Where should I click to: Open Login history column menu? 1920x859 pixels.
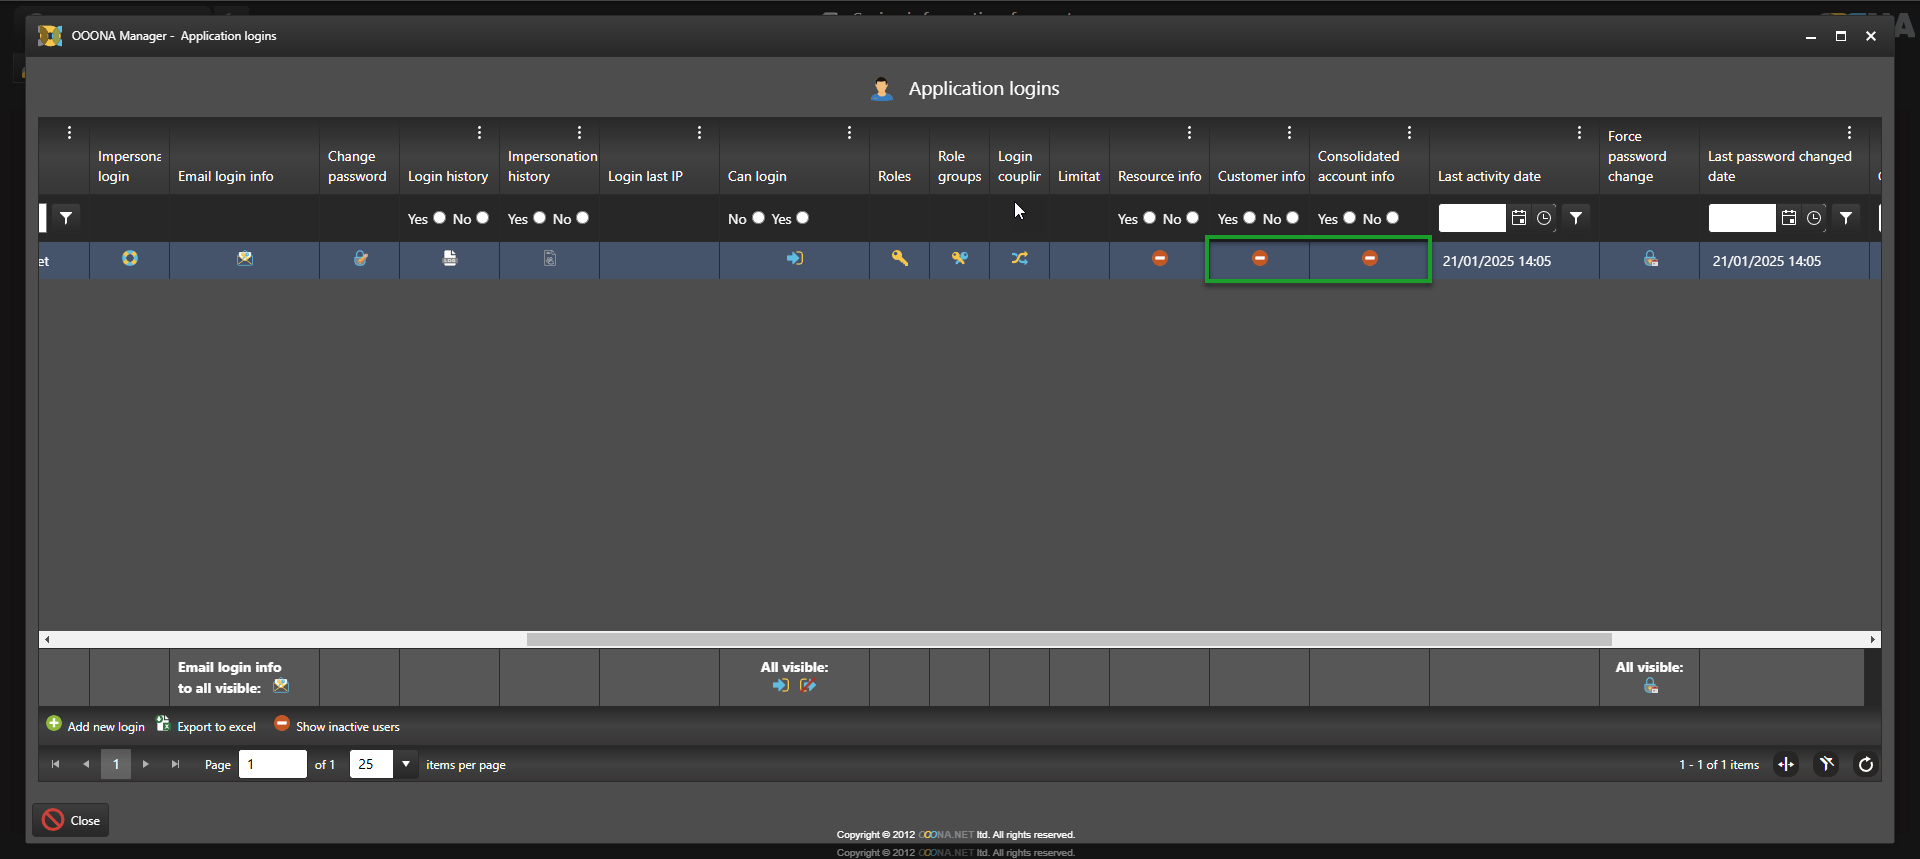tap(480, 133)
